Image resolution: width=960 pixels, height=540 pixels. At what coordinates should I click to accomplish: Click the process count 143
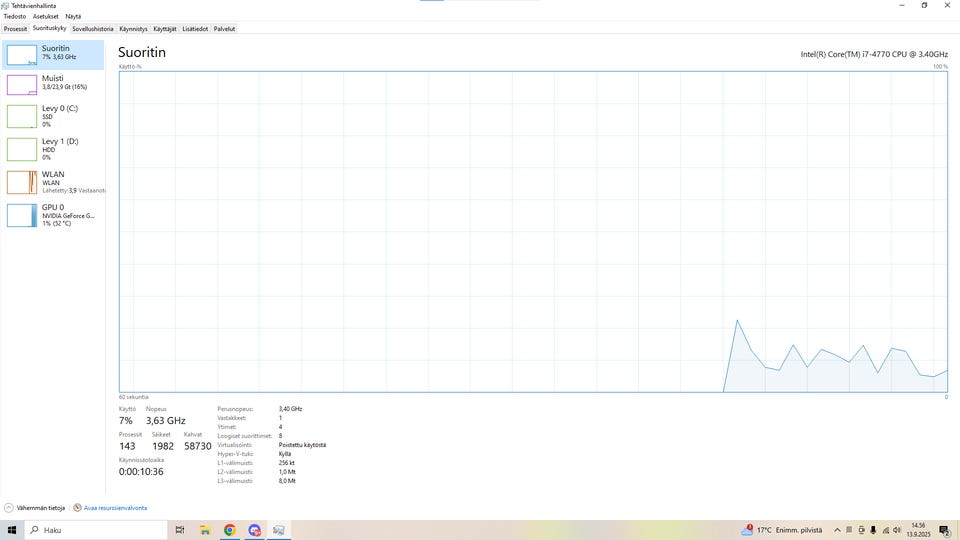[127, 446]
